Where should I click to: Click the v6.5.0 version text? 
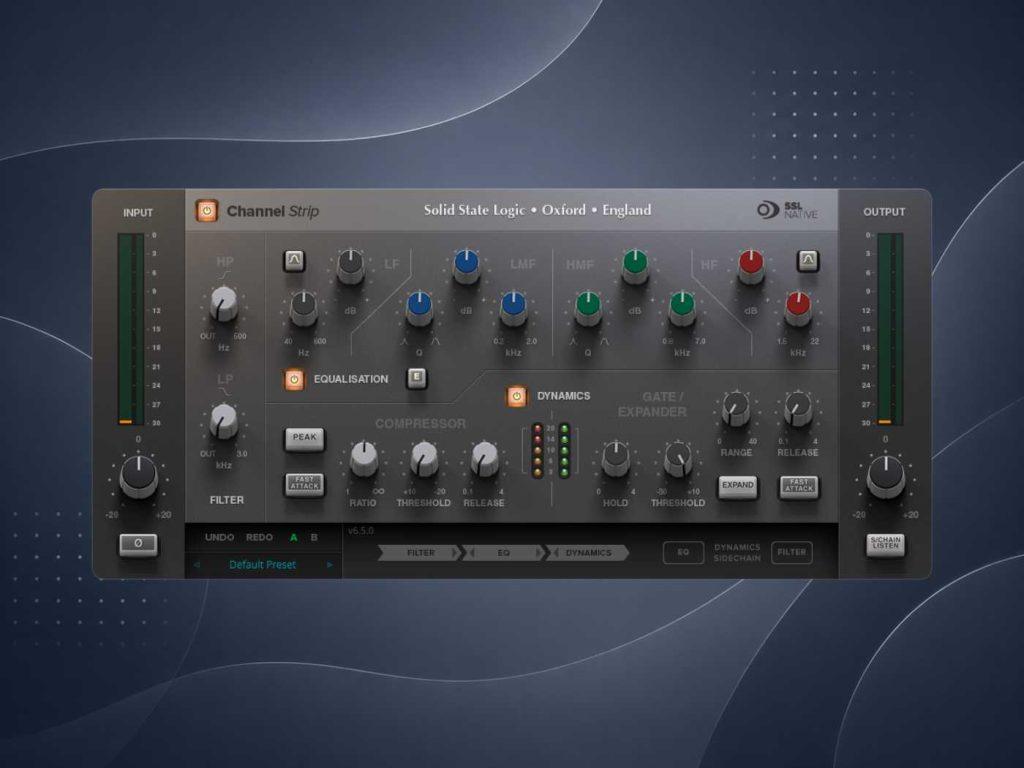coord(360,531)
